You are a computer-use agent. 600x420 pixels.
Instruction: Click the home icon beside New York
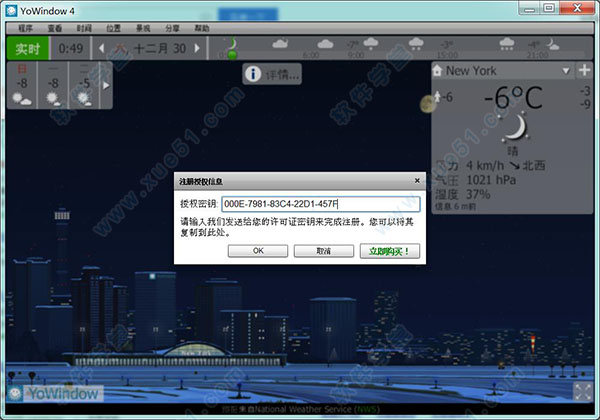click(437, 70)
